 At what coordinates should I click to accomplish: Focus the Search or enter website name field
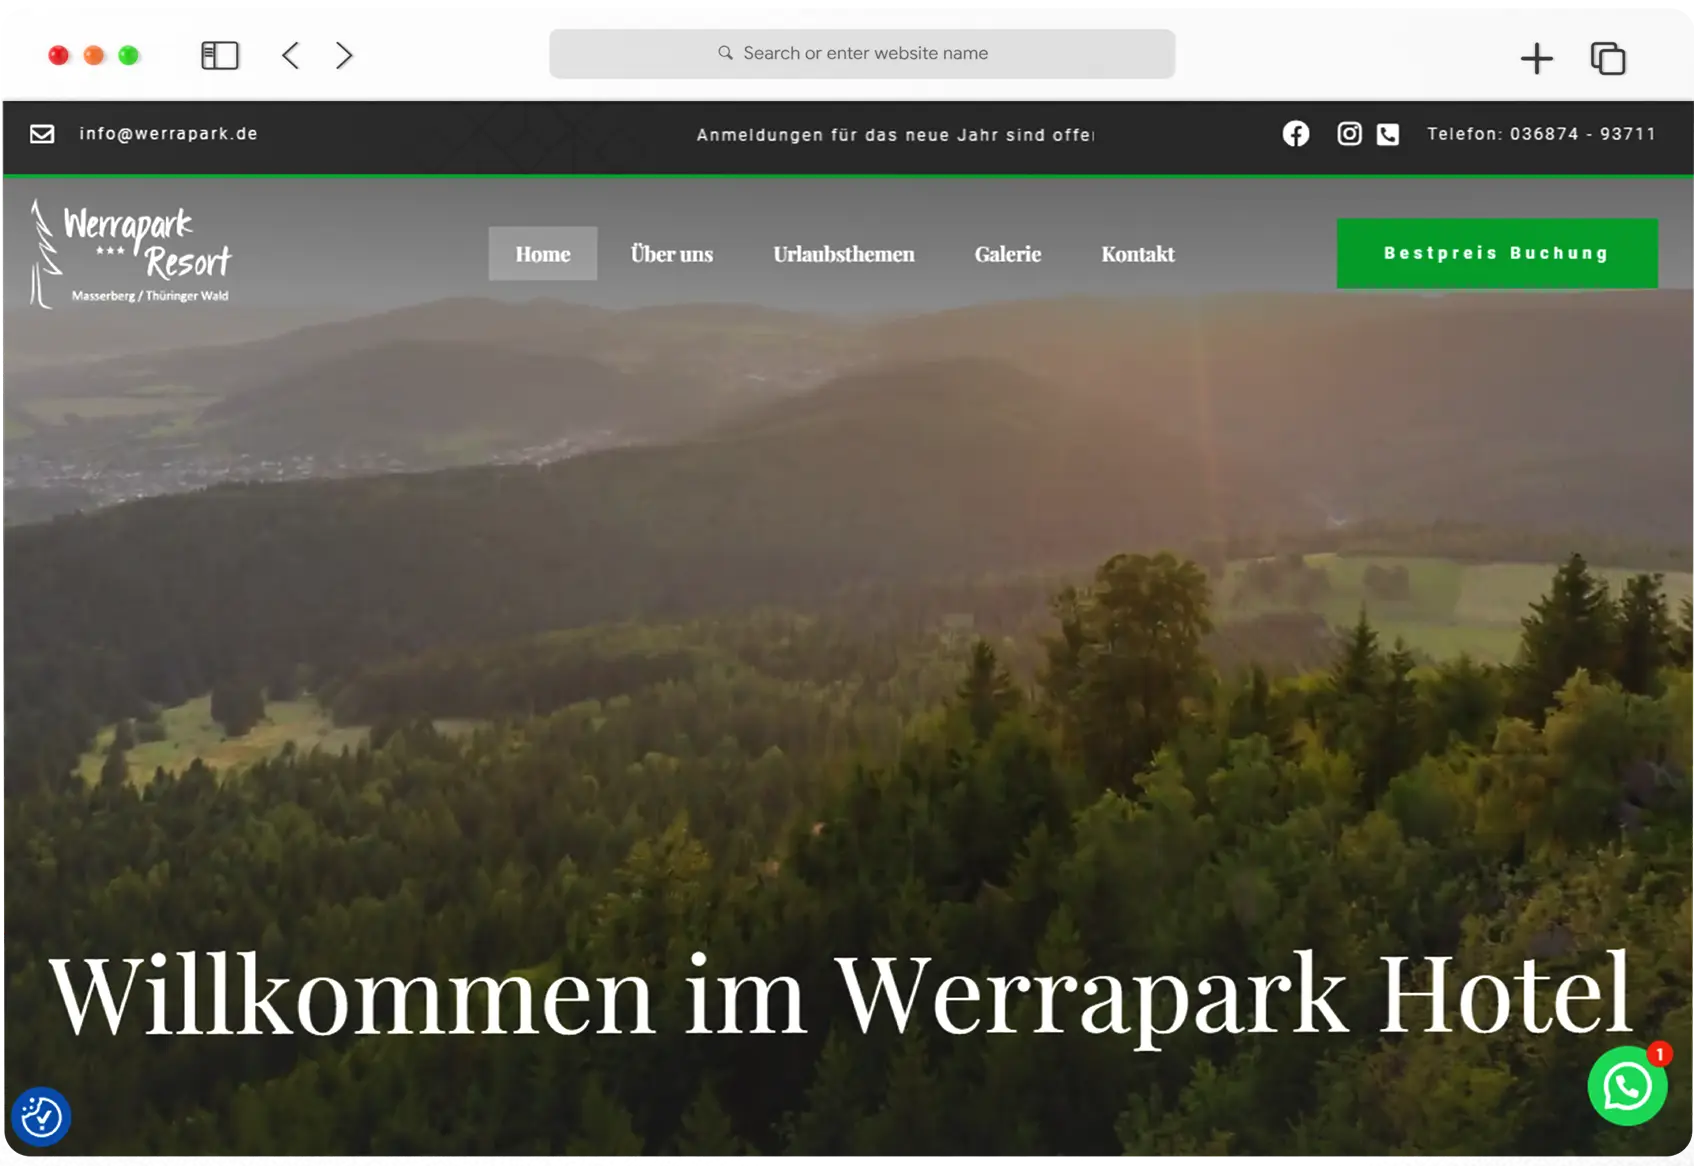click(x=862, y=53)
